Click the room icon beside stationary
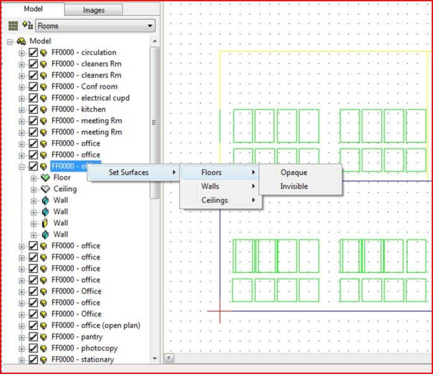This screenshot has width=433, height=374. coord(43,359)
